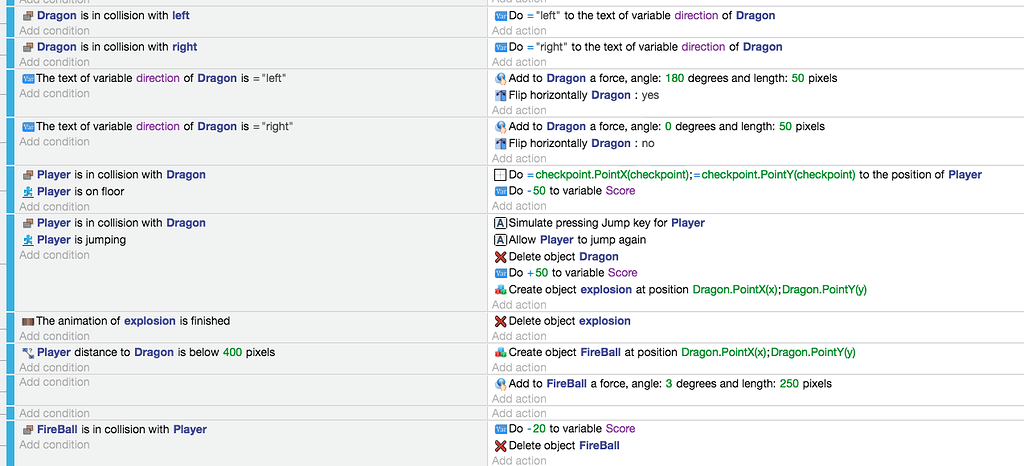
Task: Click create icon beside 'Create object explosion'
Action: (x=501, y=289)
